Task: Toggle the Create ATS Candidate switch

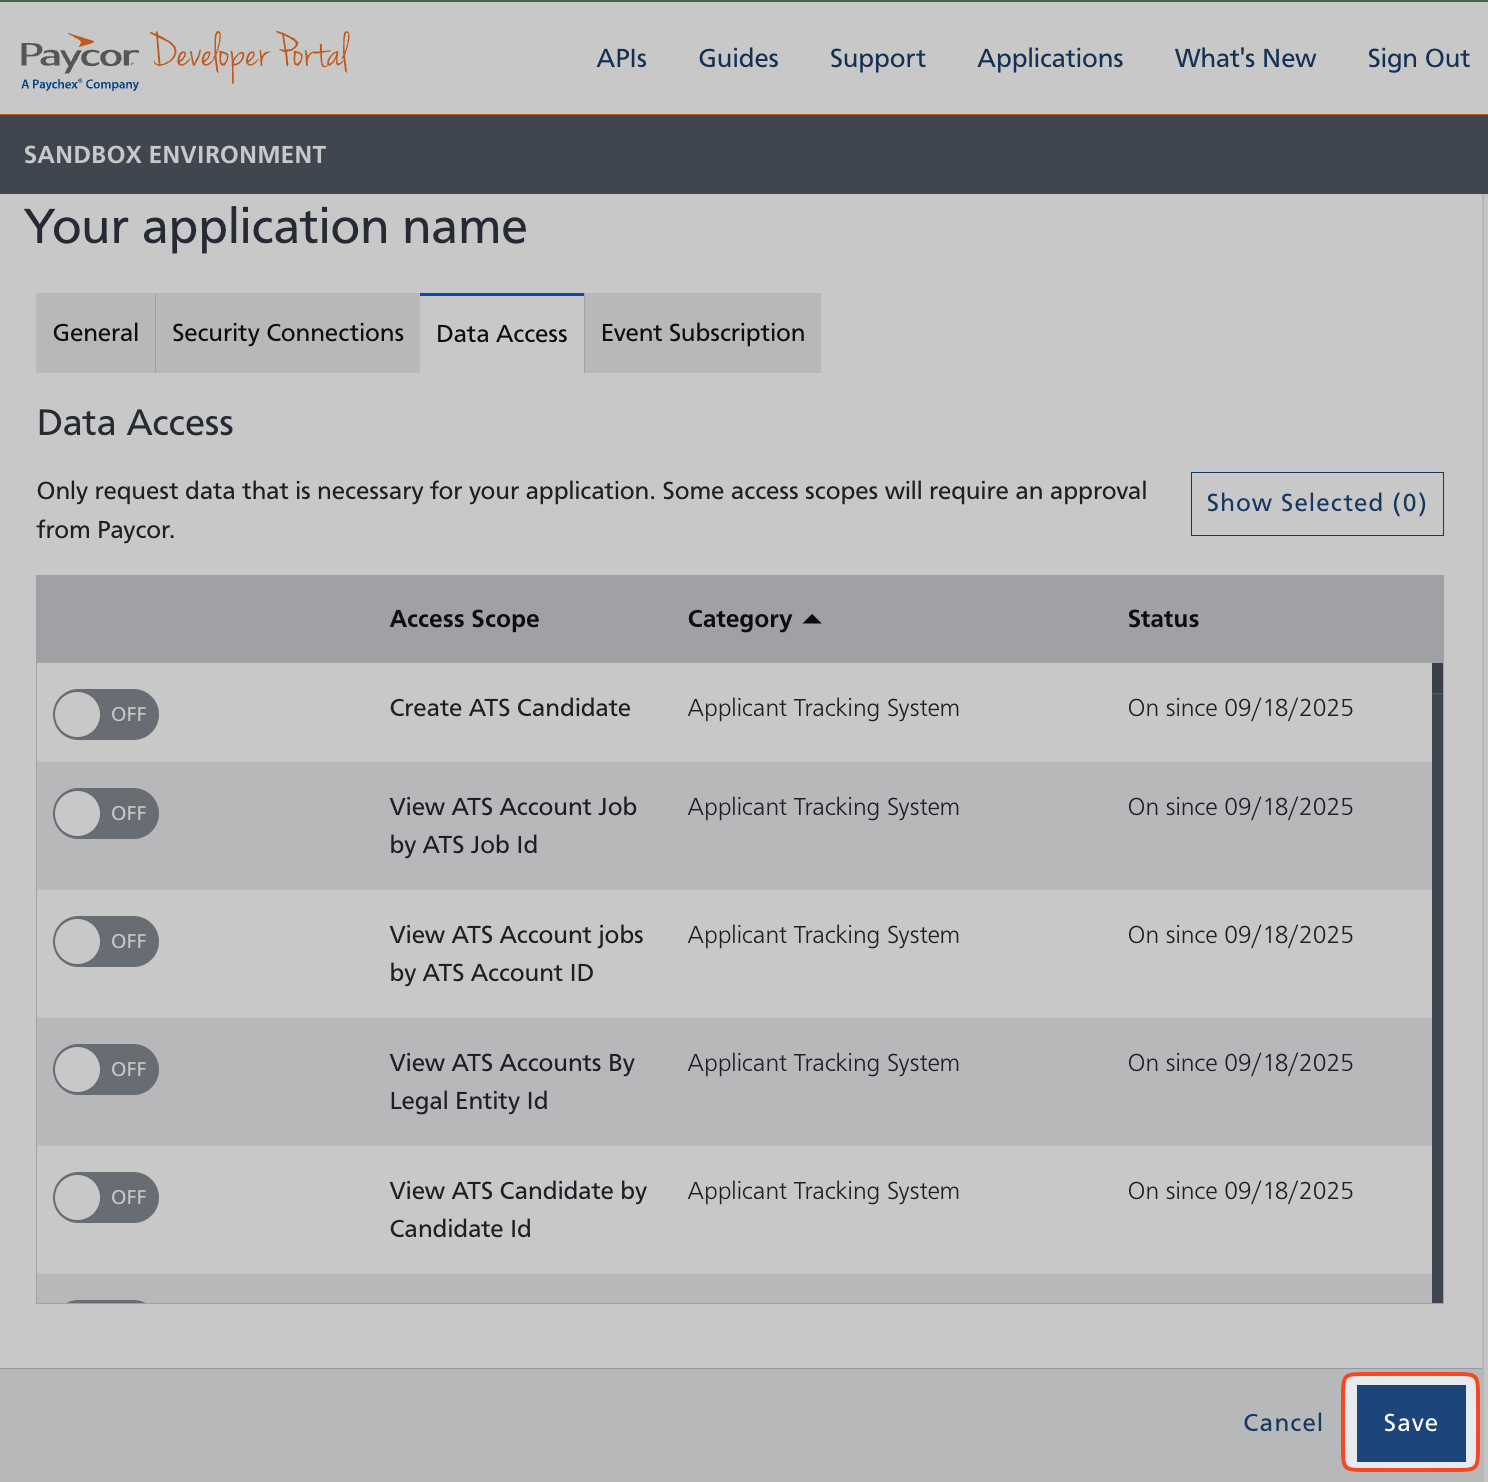Action: 106,714
